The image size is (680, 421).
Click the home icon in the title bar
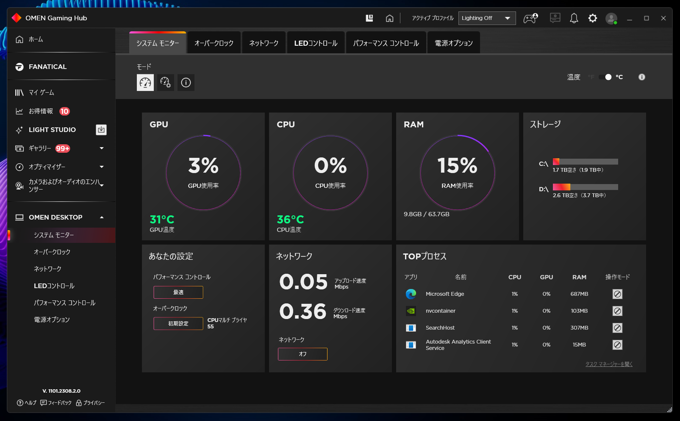point(389,18)
